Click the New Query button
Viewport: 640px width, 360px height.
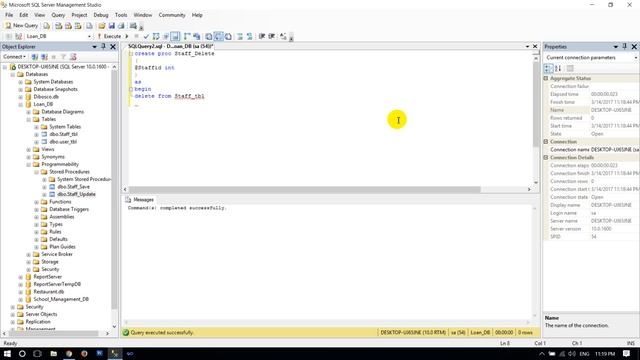[x=21, y=25]
